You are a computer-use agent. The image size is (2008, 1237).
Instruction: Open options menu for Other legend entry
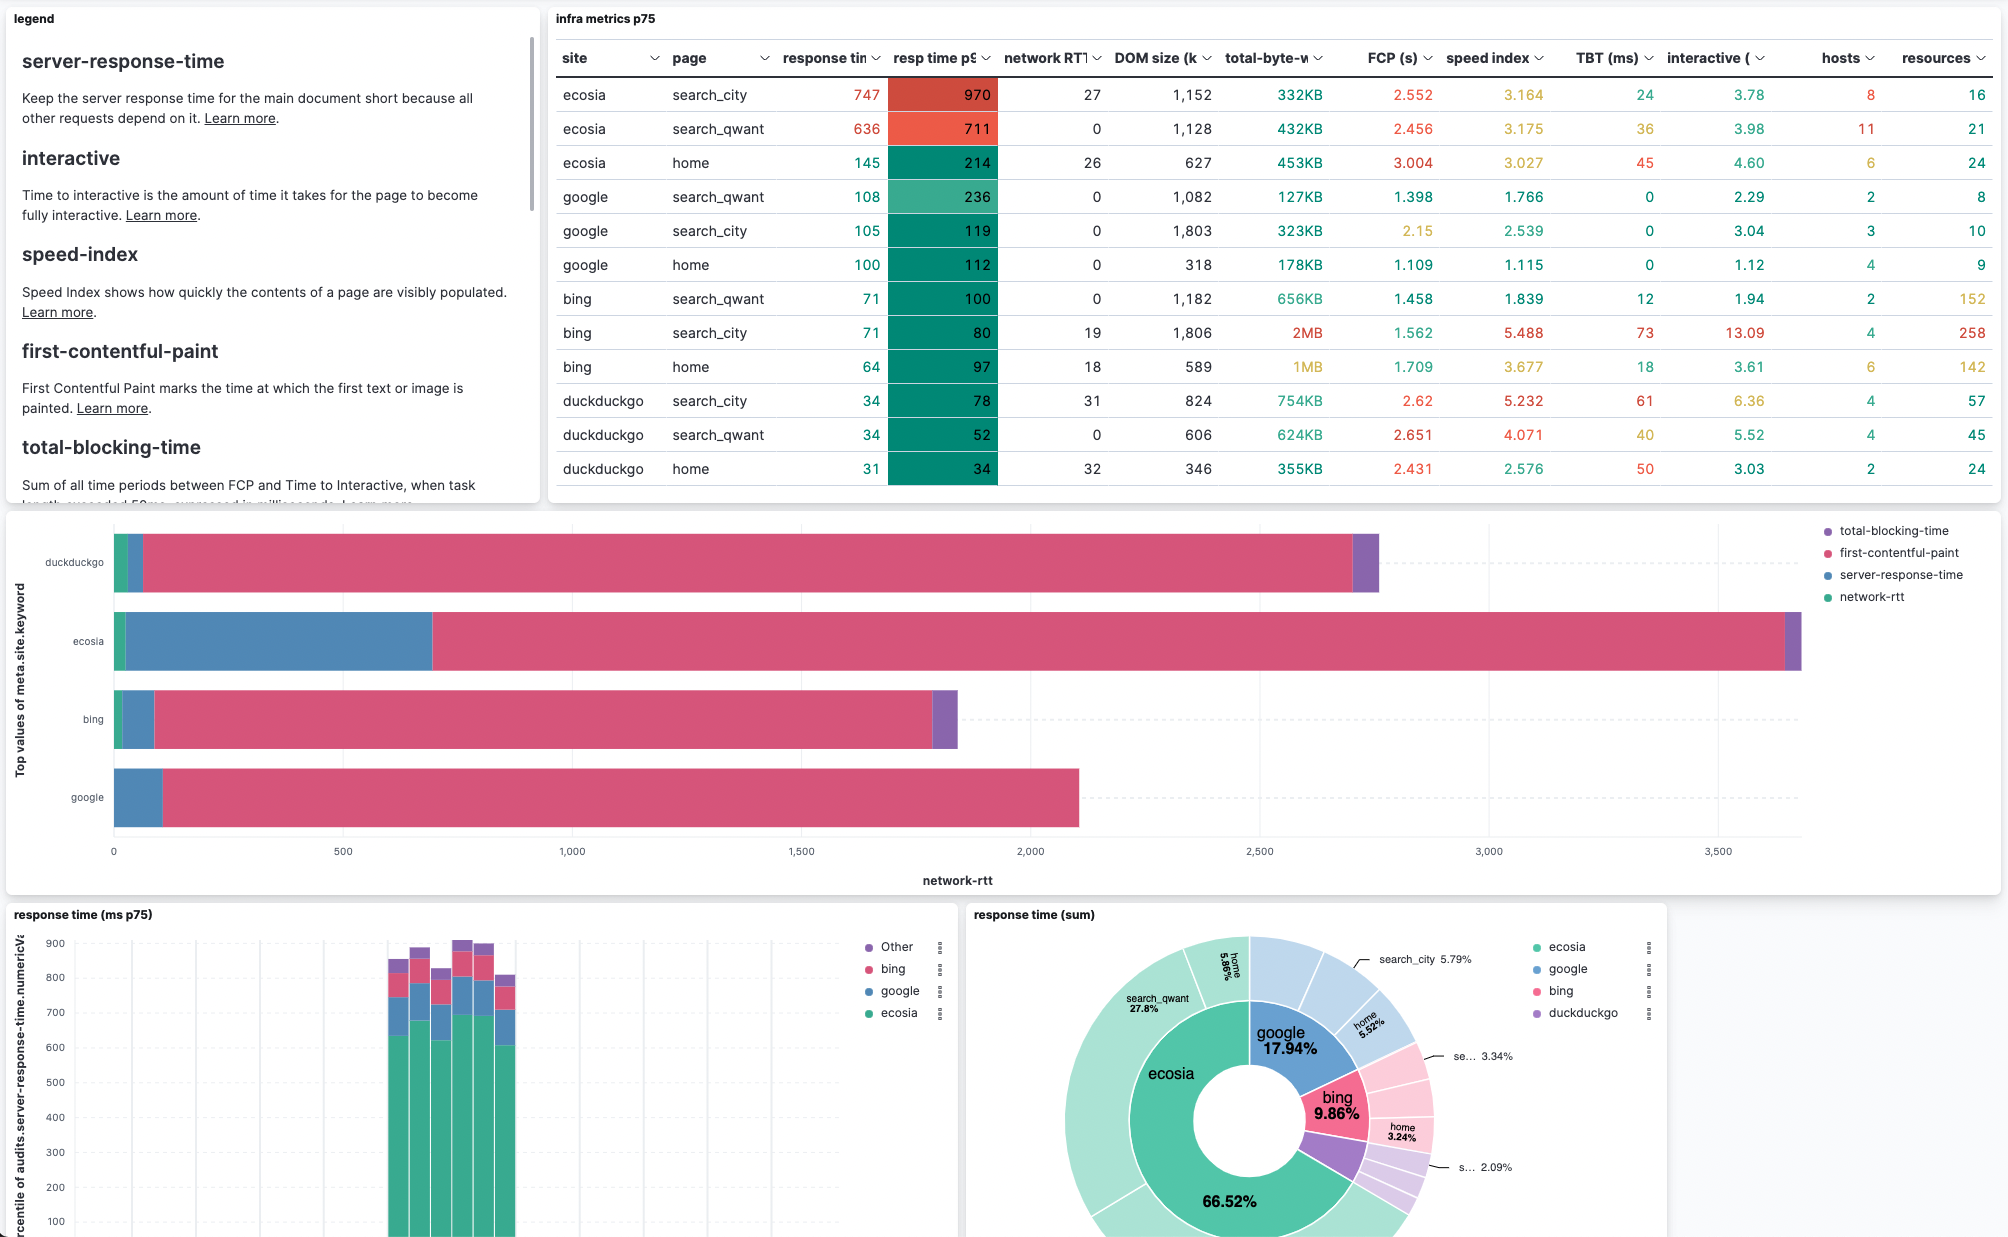pyautogui.click(x=940, y=947)
